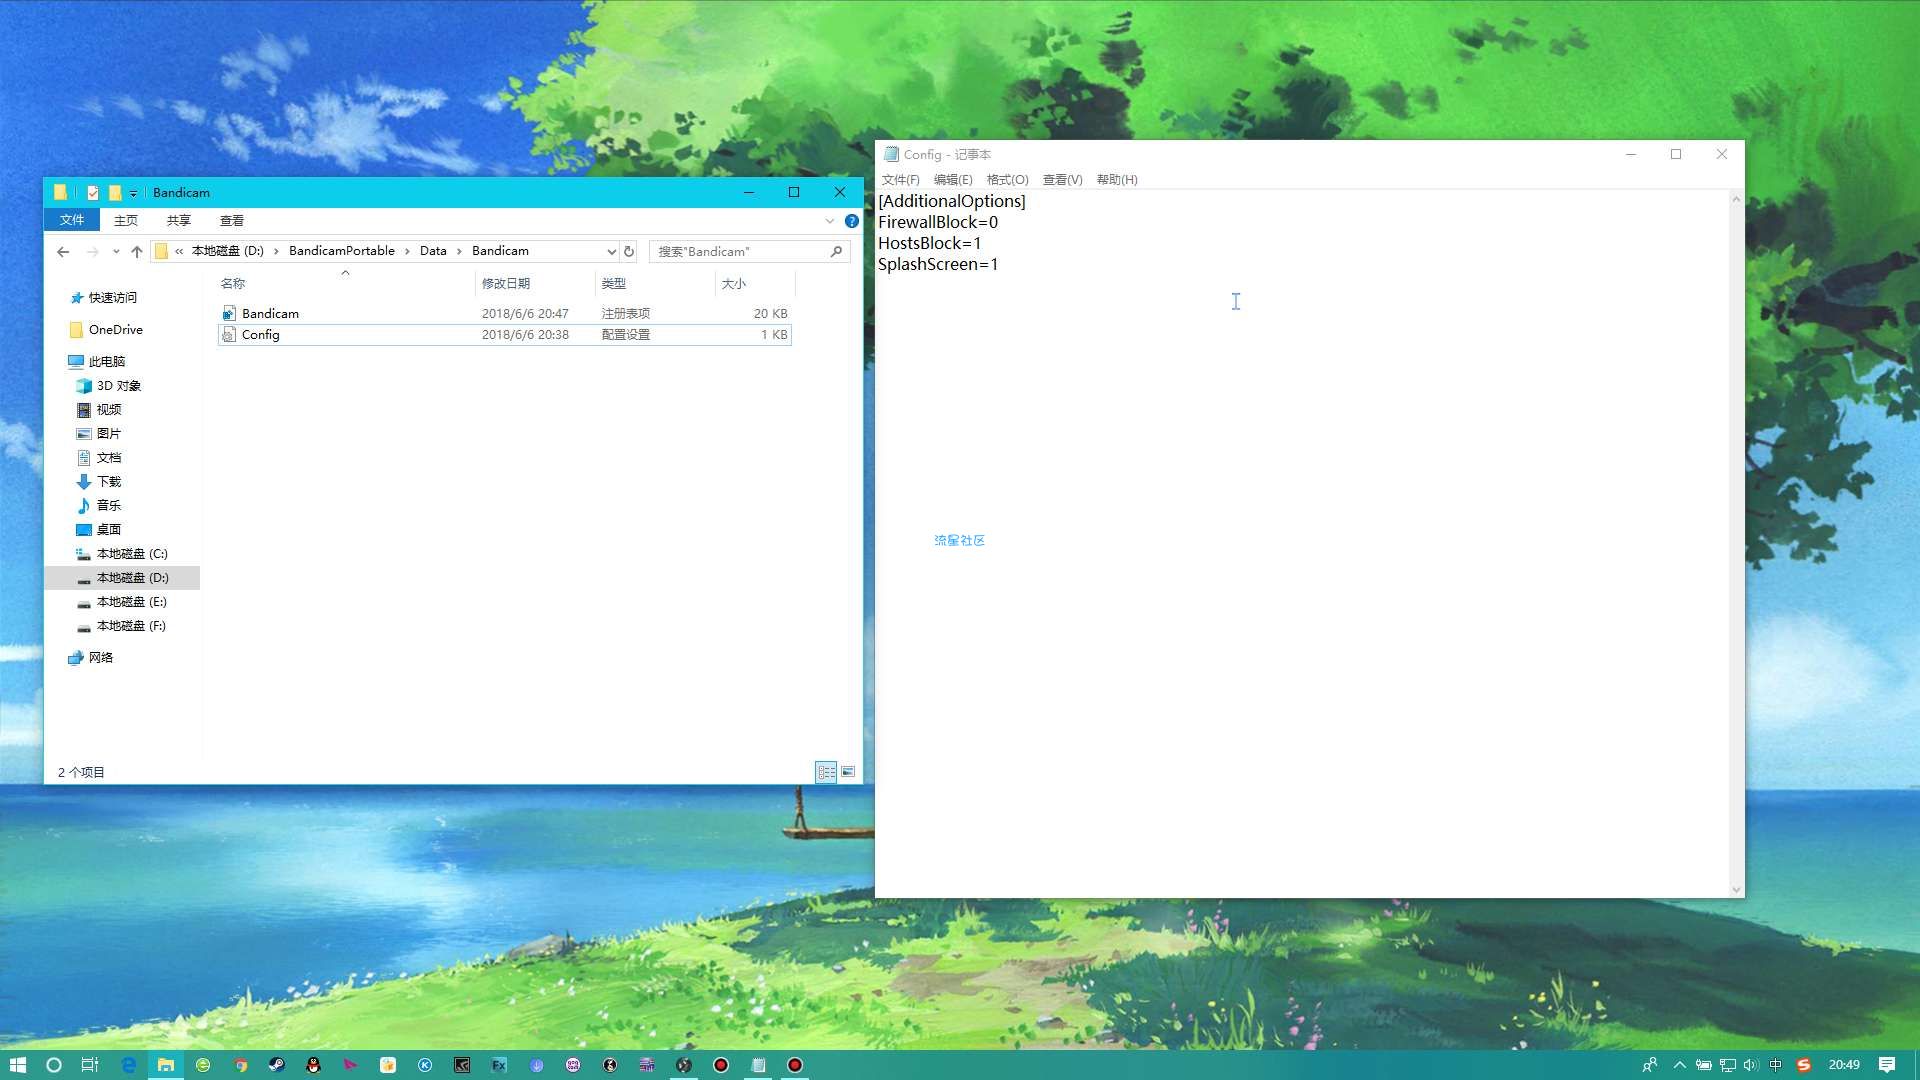This screenshot has height=1080, width=1920.
Task: Open Cortana circle on taskbar
Action: (54, 1065)
